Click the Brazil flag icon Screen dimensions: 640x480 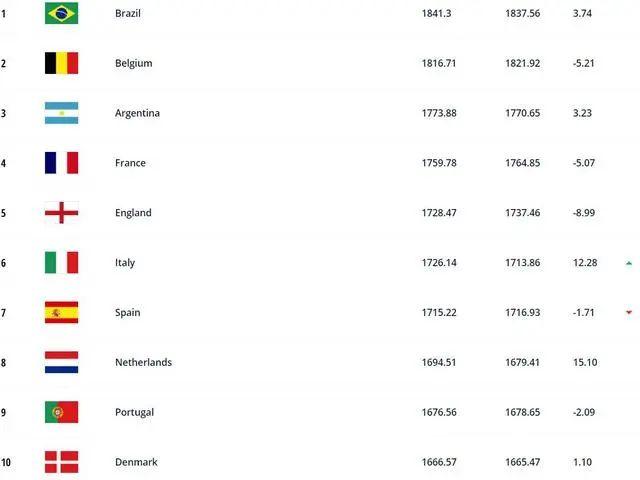coord(61,13)
